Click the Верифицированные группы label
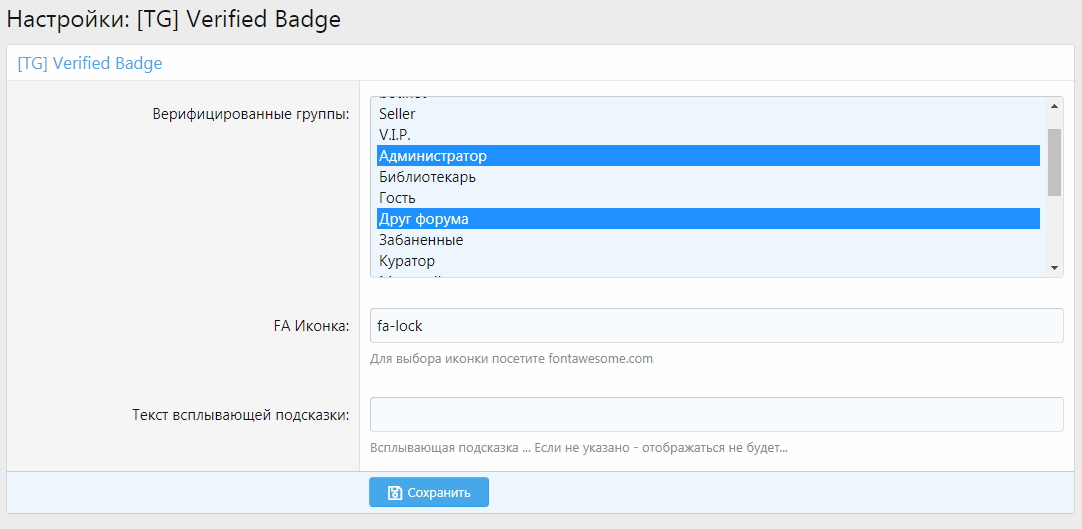Screen dimensions: 1082x529 tap(250, 114)
